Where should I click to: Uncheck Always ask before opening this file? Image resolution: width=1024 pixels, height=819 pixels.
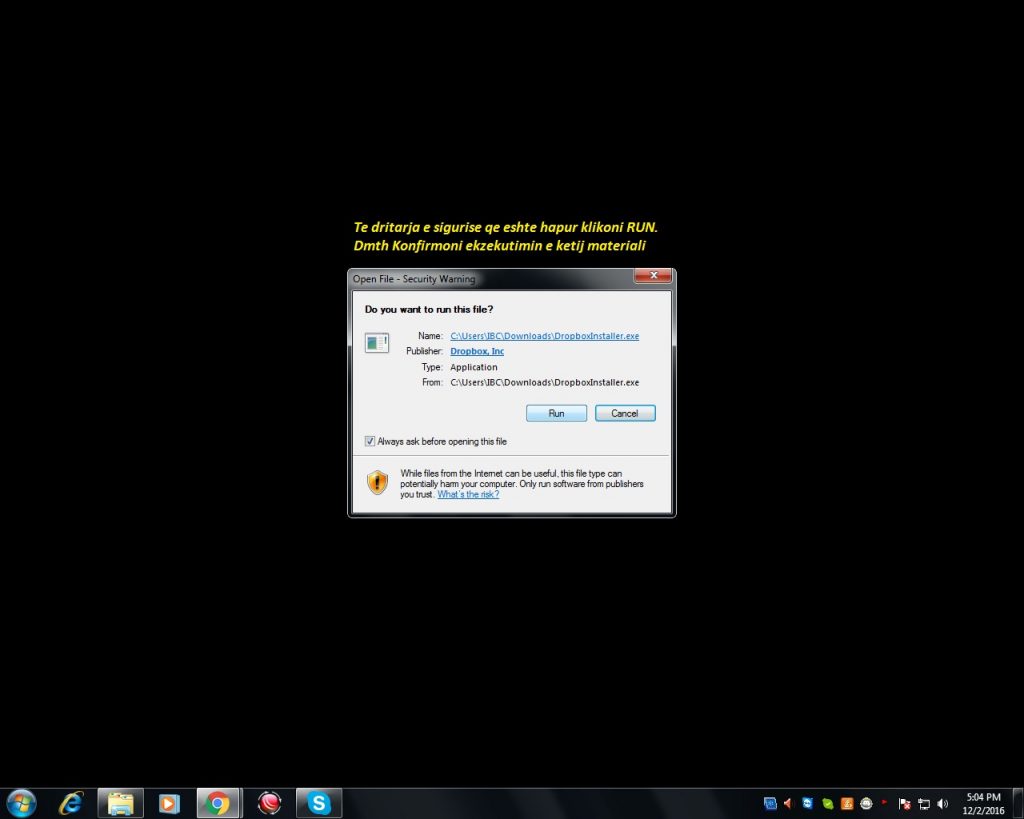pos(370,442)
